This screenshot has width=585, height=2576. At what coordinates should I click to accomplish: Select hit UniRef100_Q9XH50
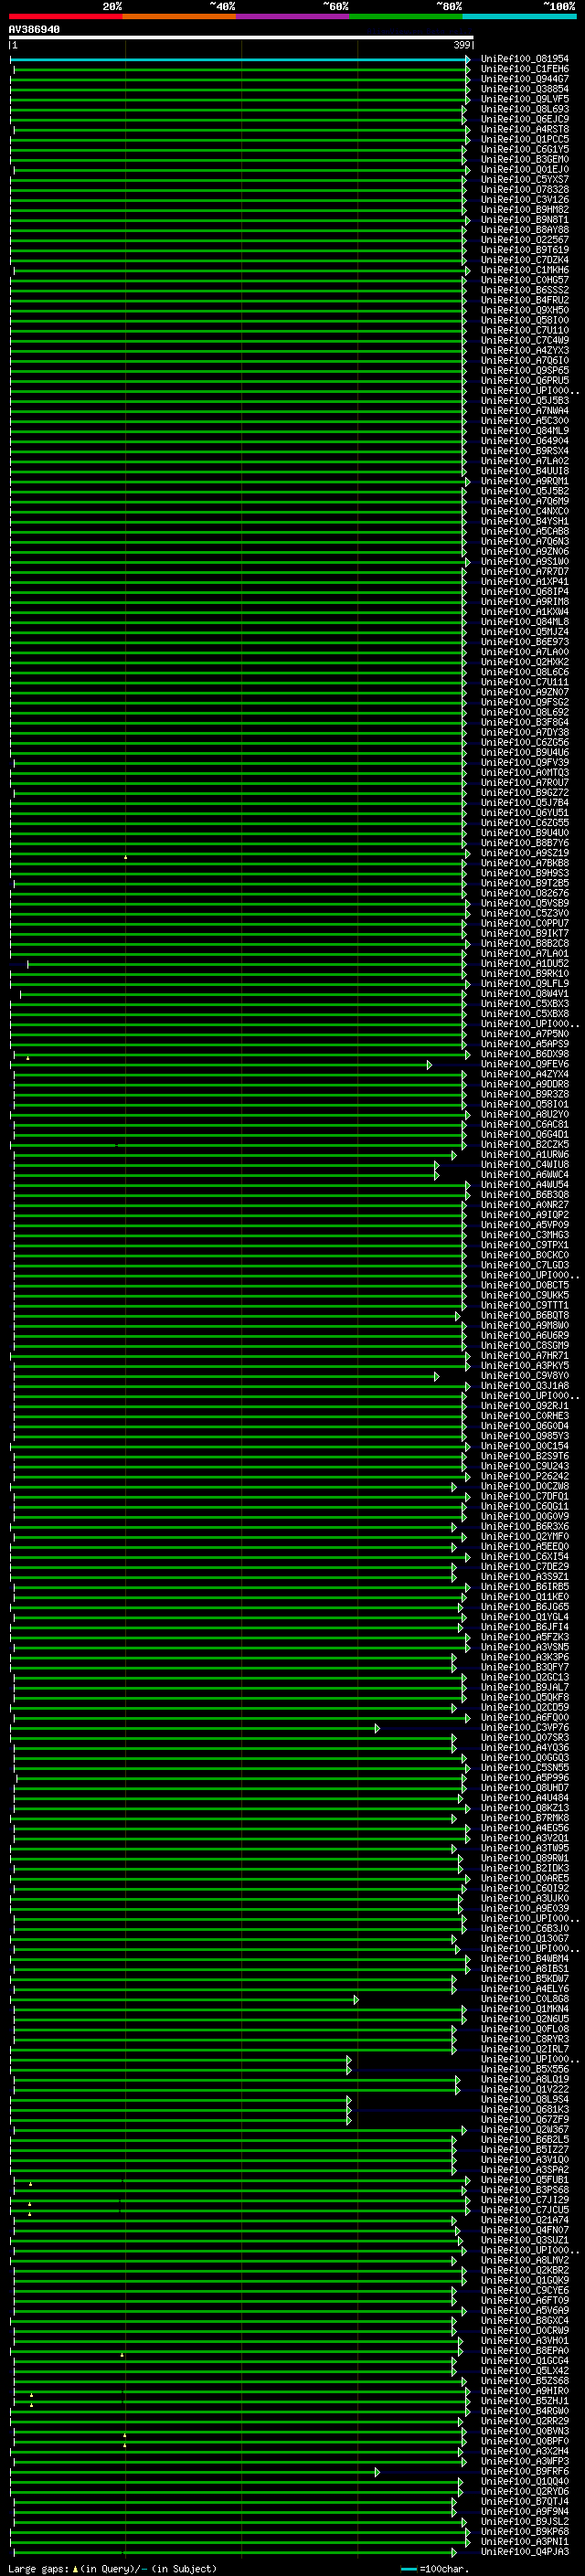point(524,310)
